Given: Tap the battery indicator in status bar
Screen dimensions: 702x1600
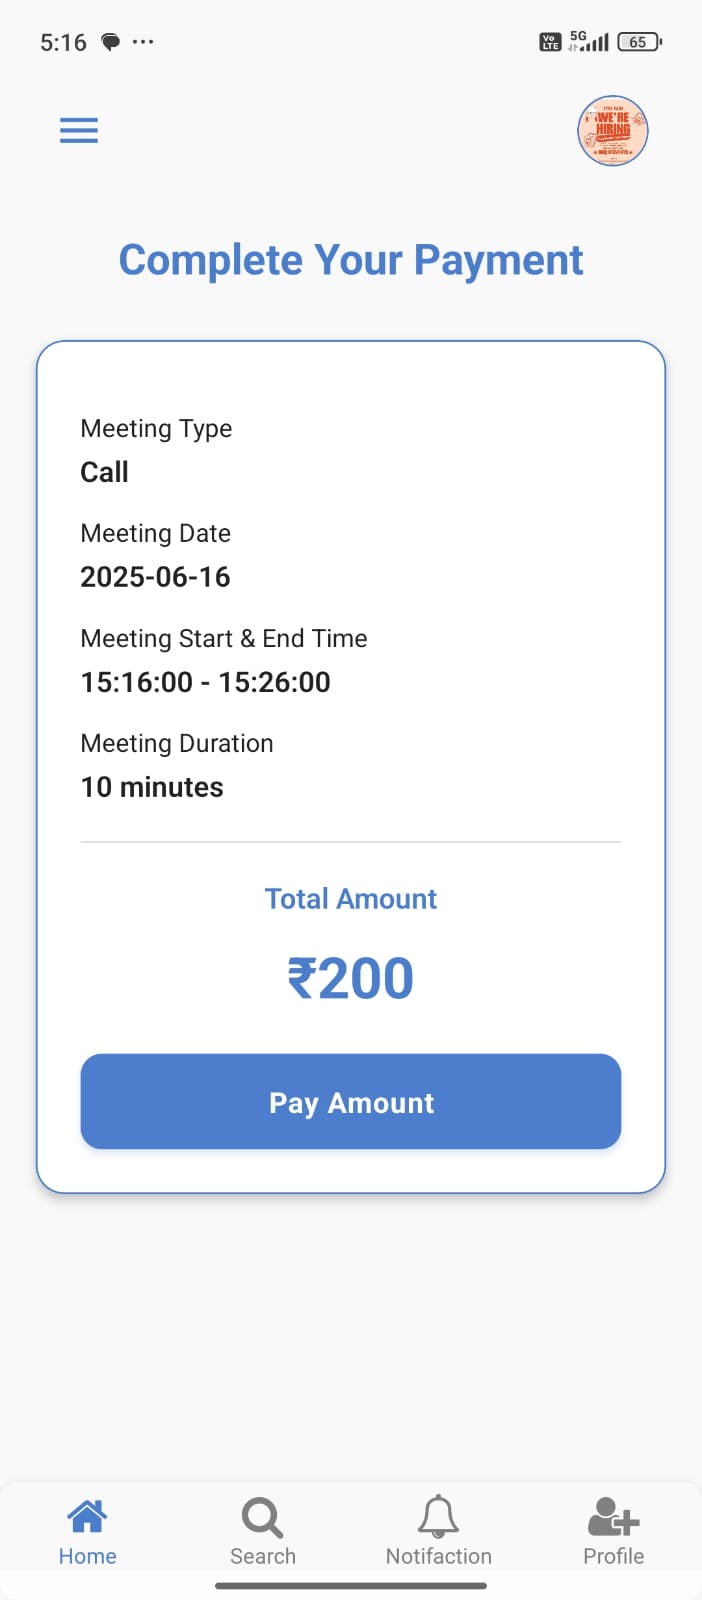Looking at the screenshot, I should [x=640, y=42].
